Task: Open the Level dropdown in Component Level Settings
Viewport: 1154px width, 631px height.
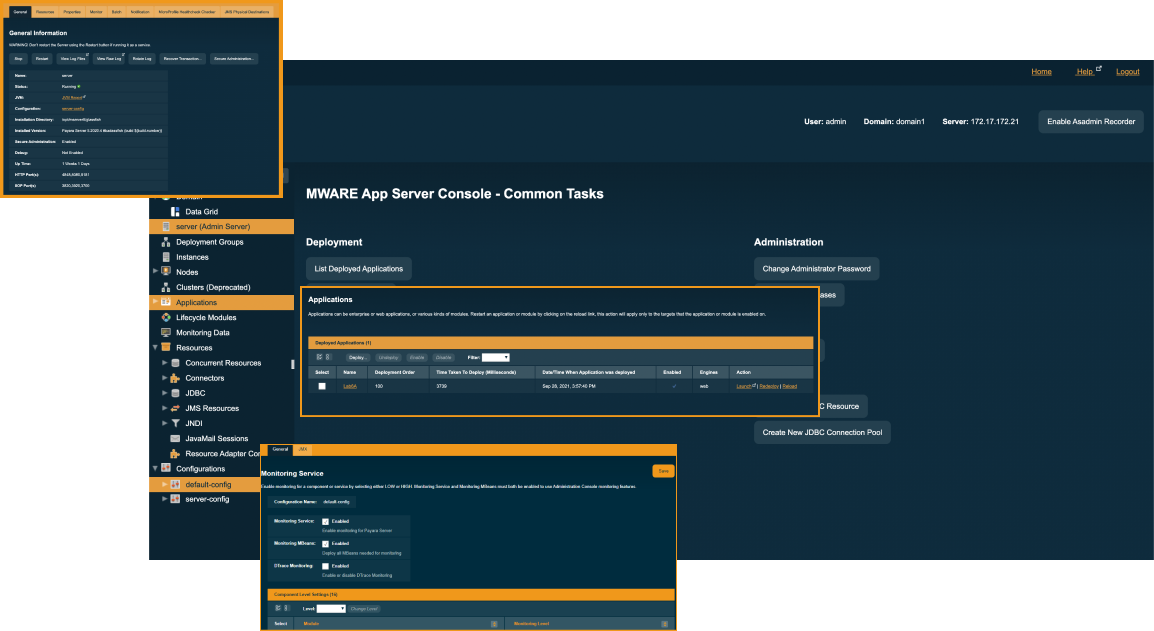Action: point(330,608)
